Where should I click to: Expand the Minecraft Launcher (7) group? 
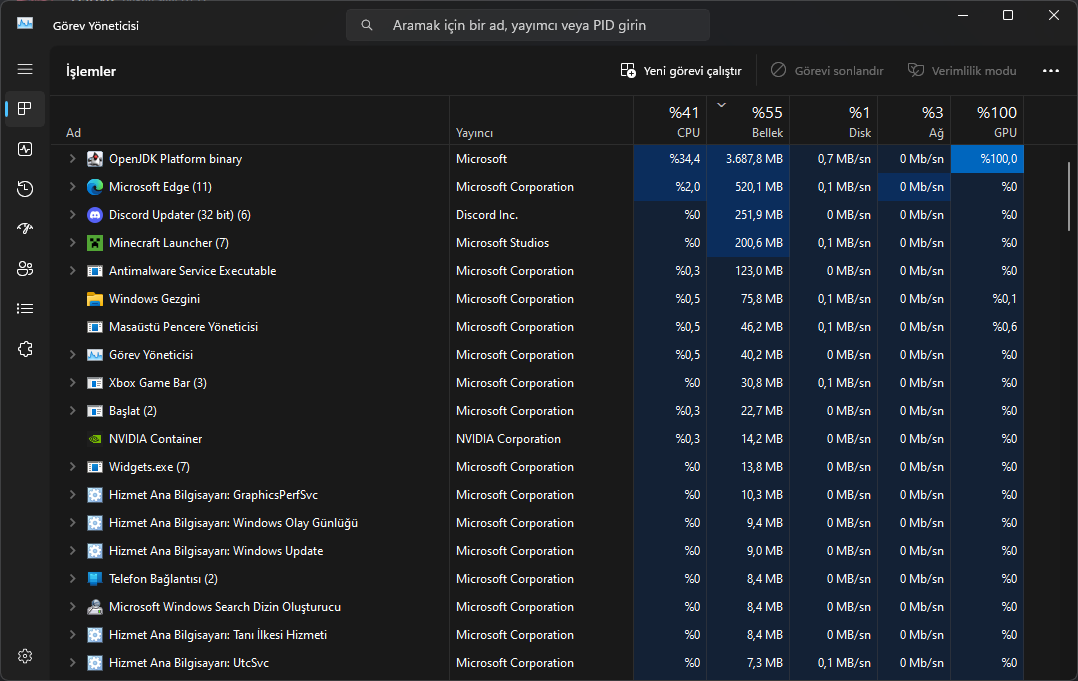(x=72, y=243)
